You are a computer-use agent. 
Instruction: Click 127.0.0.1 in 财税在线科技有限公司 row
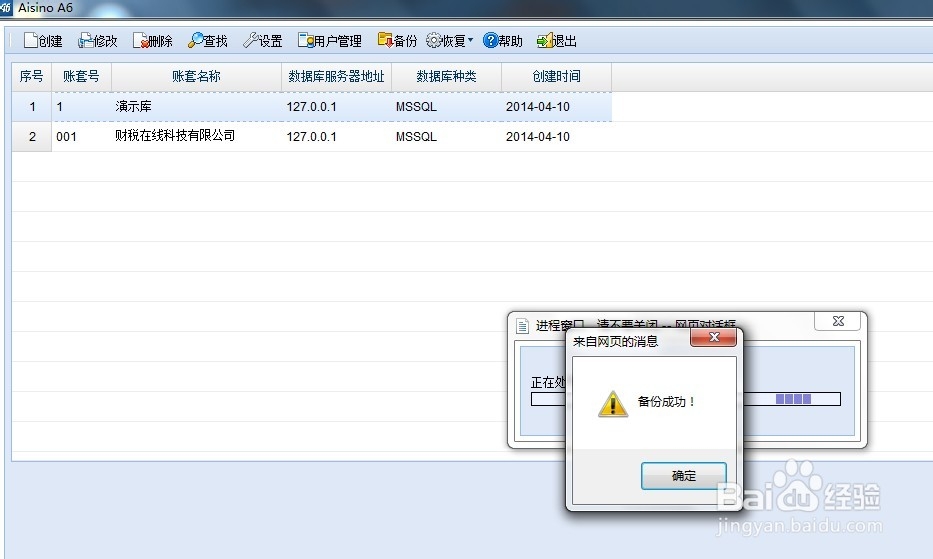click(x=311, y=137)
